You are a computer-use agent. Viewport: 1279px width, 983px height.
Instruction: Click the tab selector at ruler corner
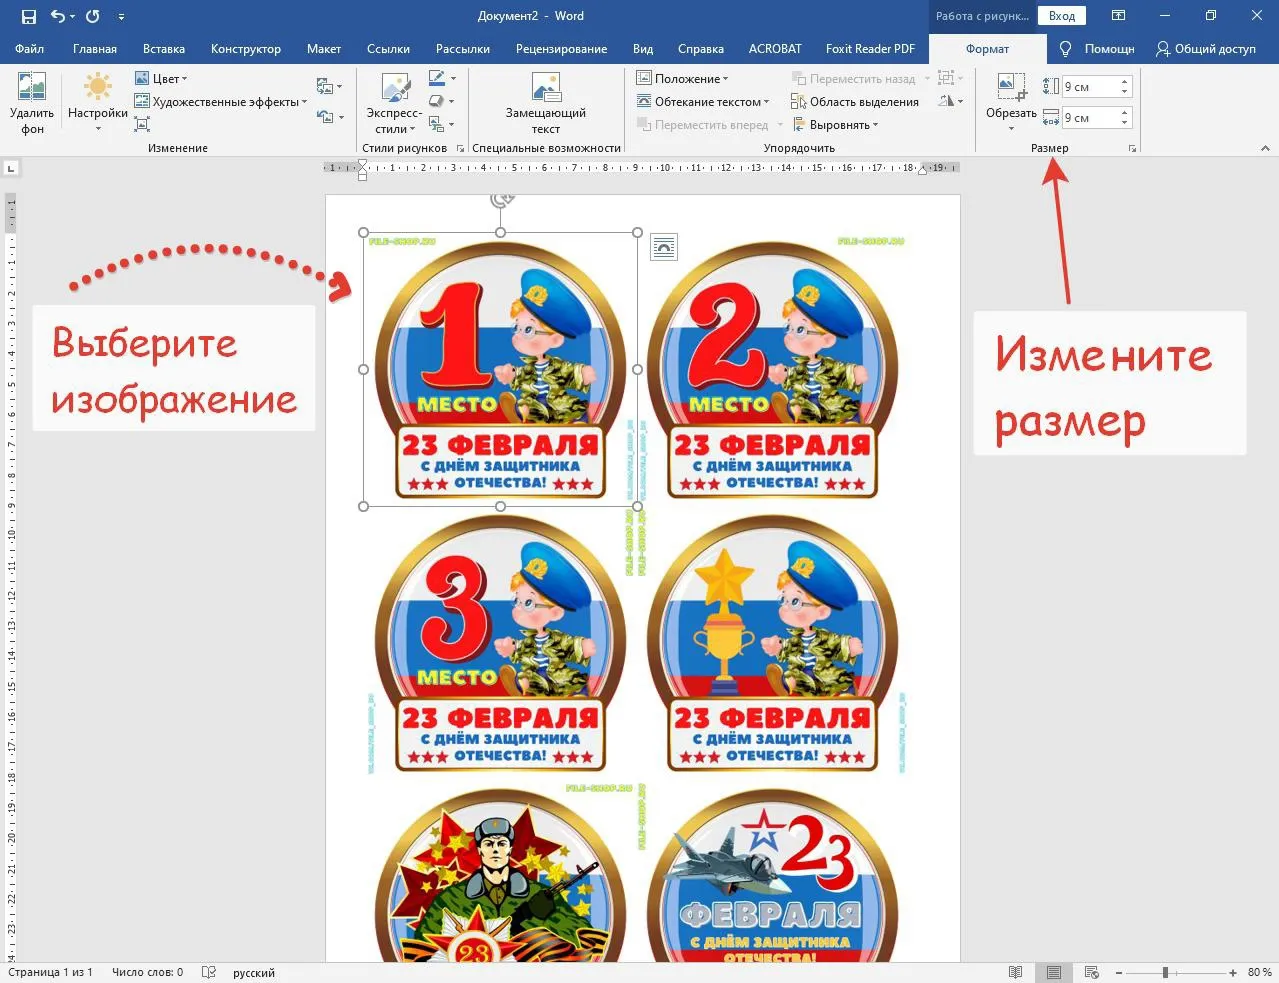[11, 168]
